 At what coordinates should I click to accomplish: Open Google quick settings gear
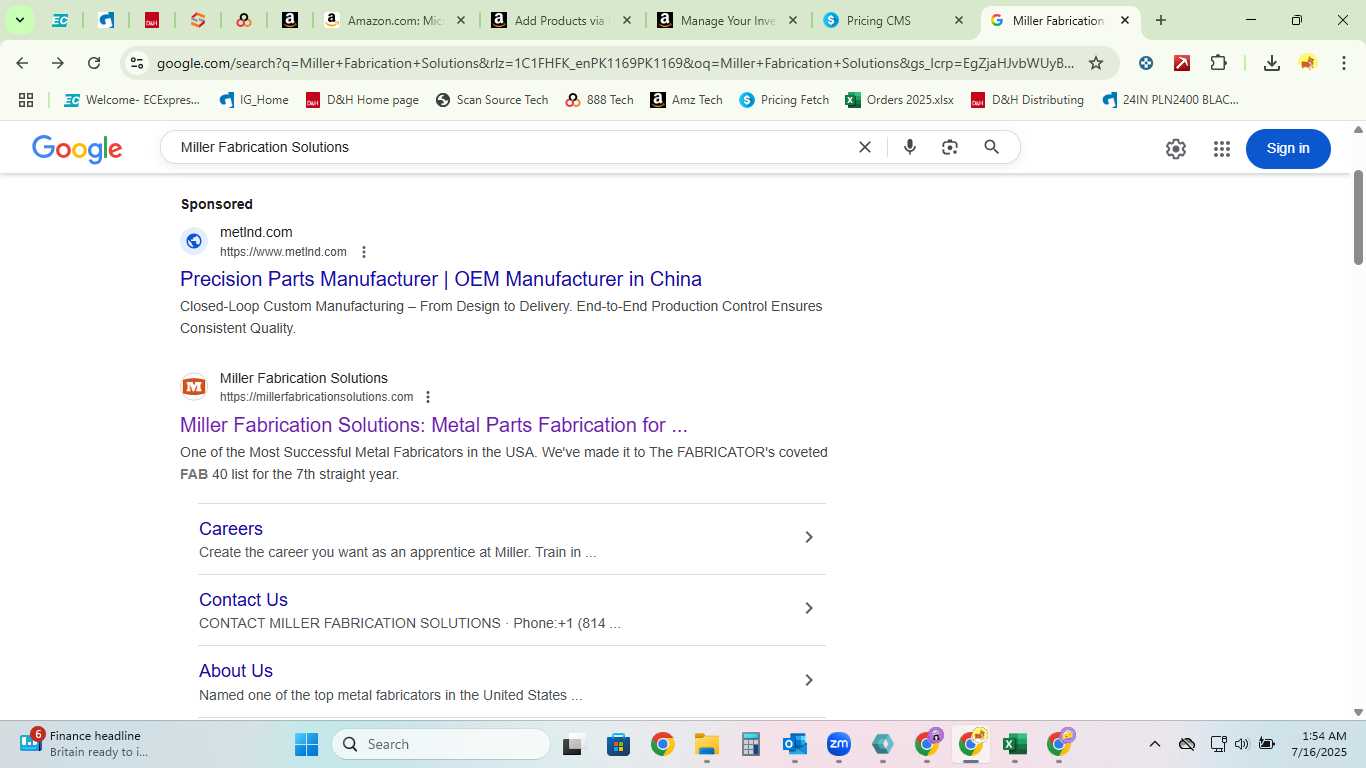(1176, 149)
